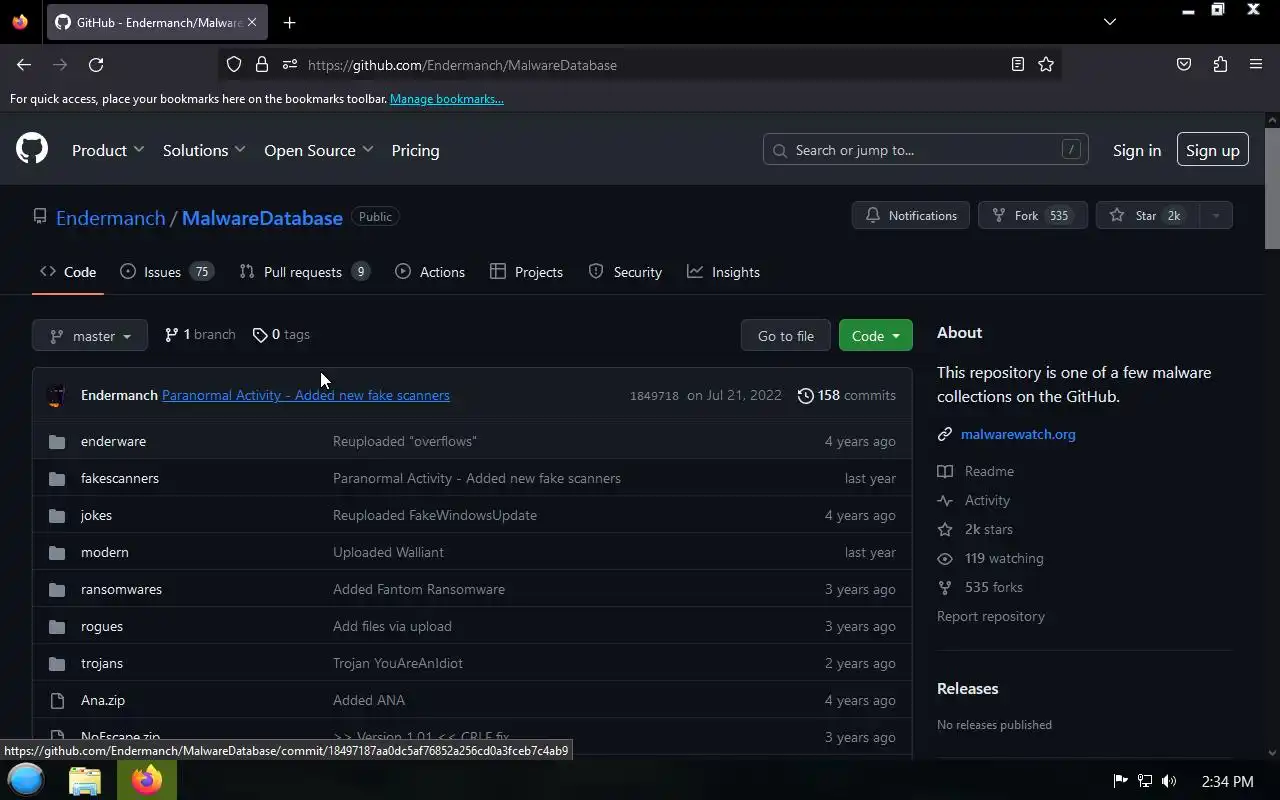Open the 1 branch link
The width and height of the screenshot is (1280, 800).
pos(200,335)
